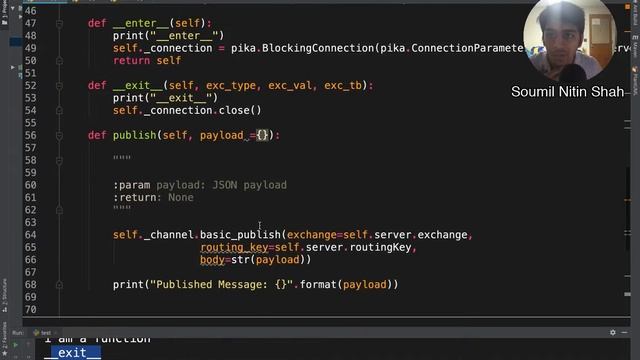This screenshot has width=640, height=360.
Task: Hide the Run tool window
Action: [x=624, y=333]
